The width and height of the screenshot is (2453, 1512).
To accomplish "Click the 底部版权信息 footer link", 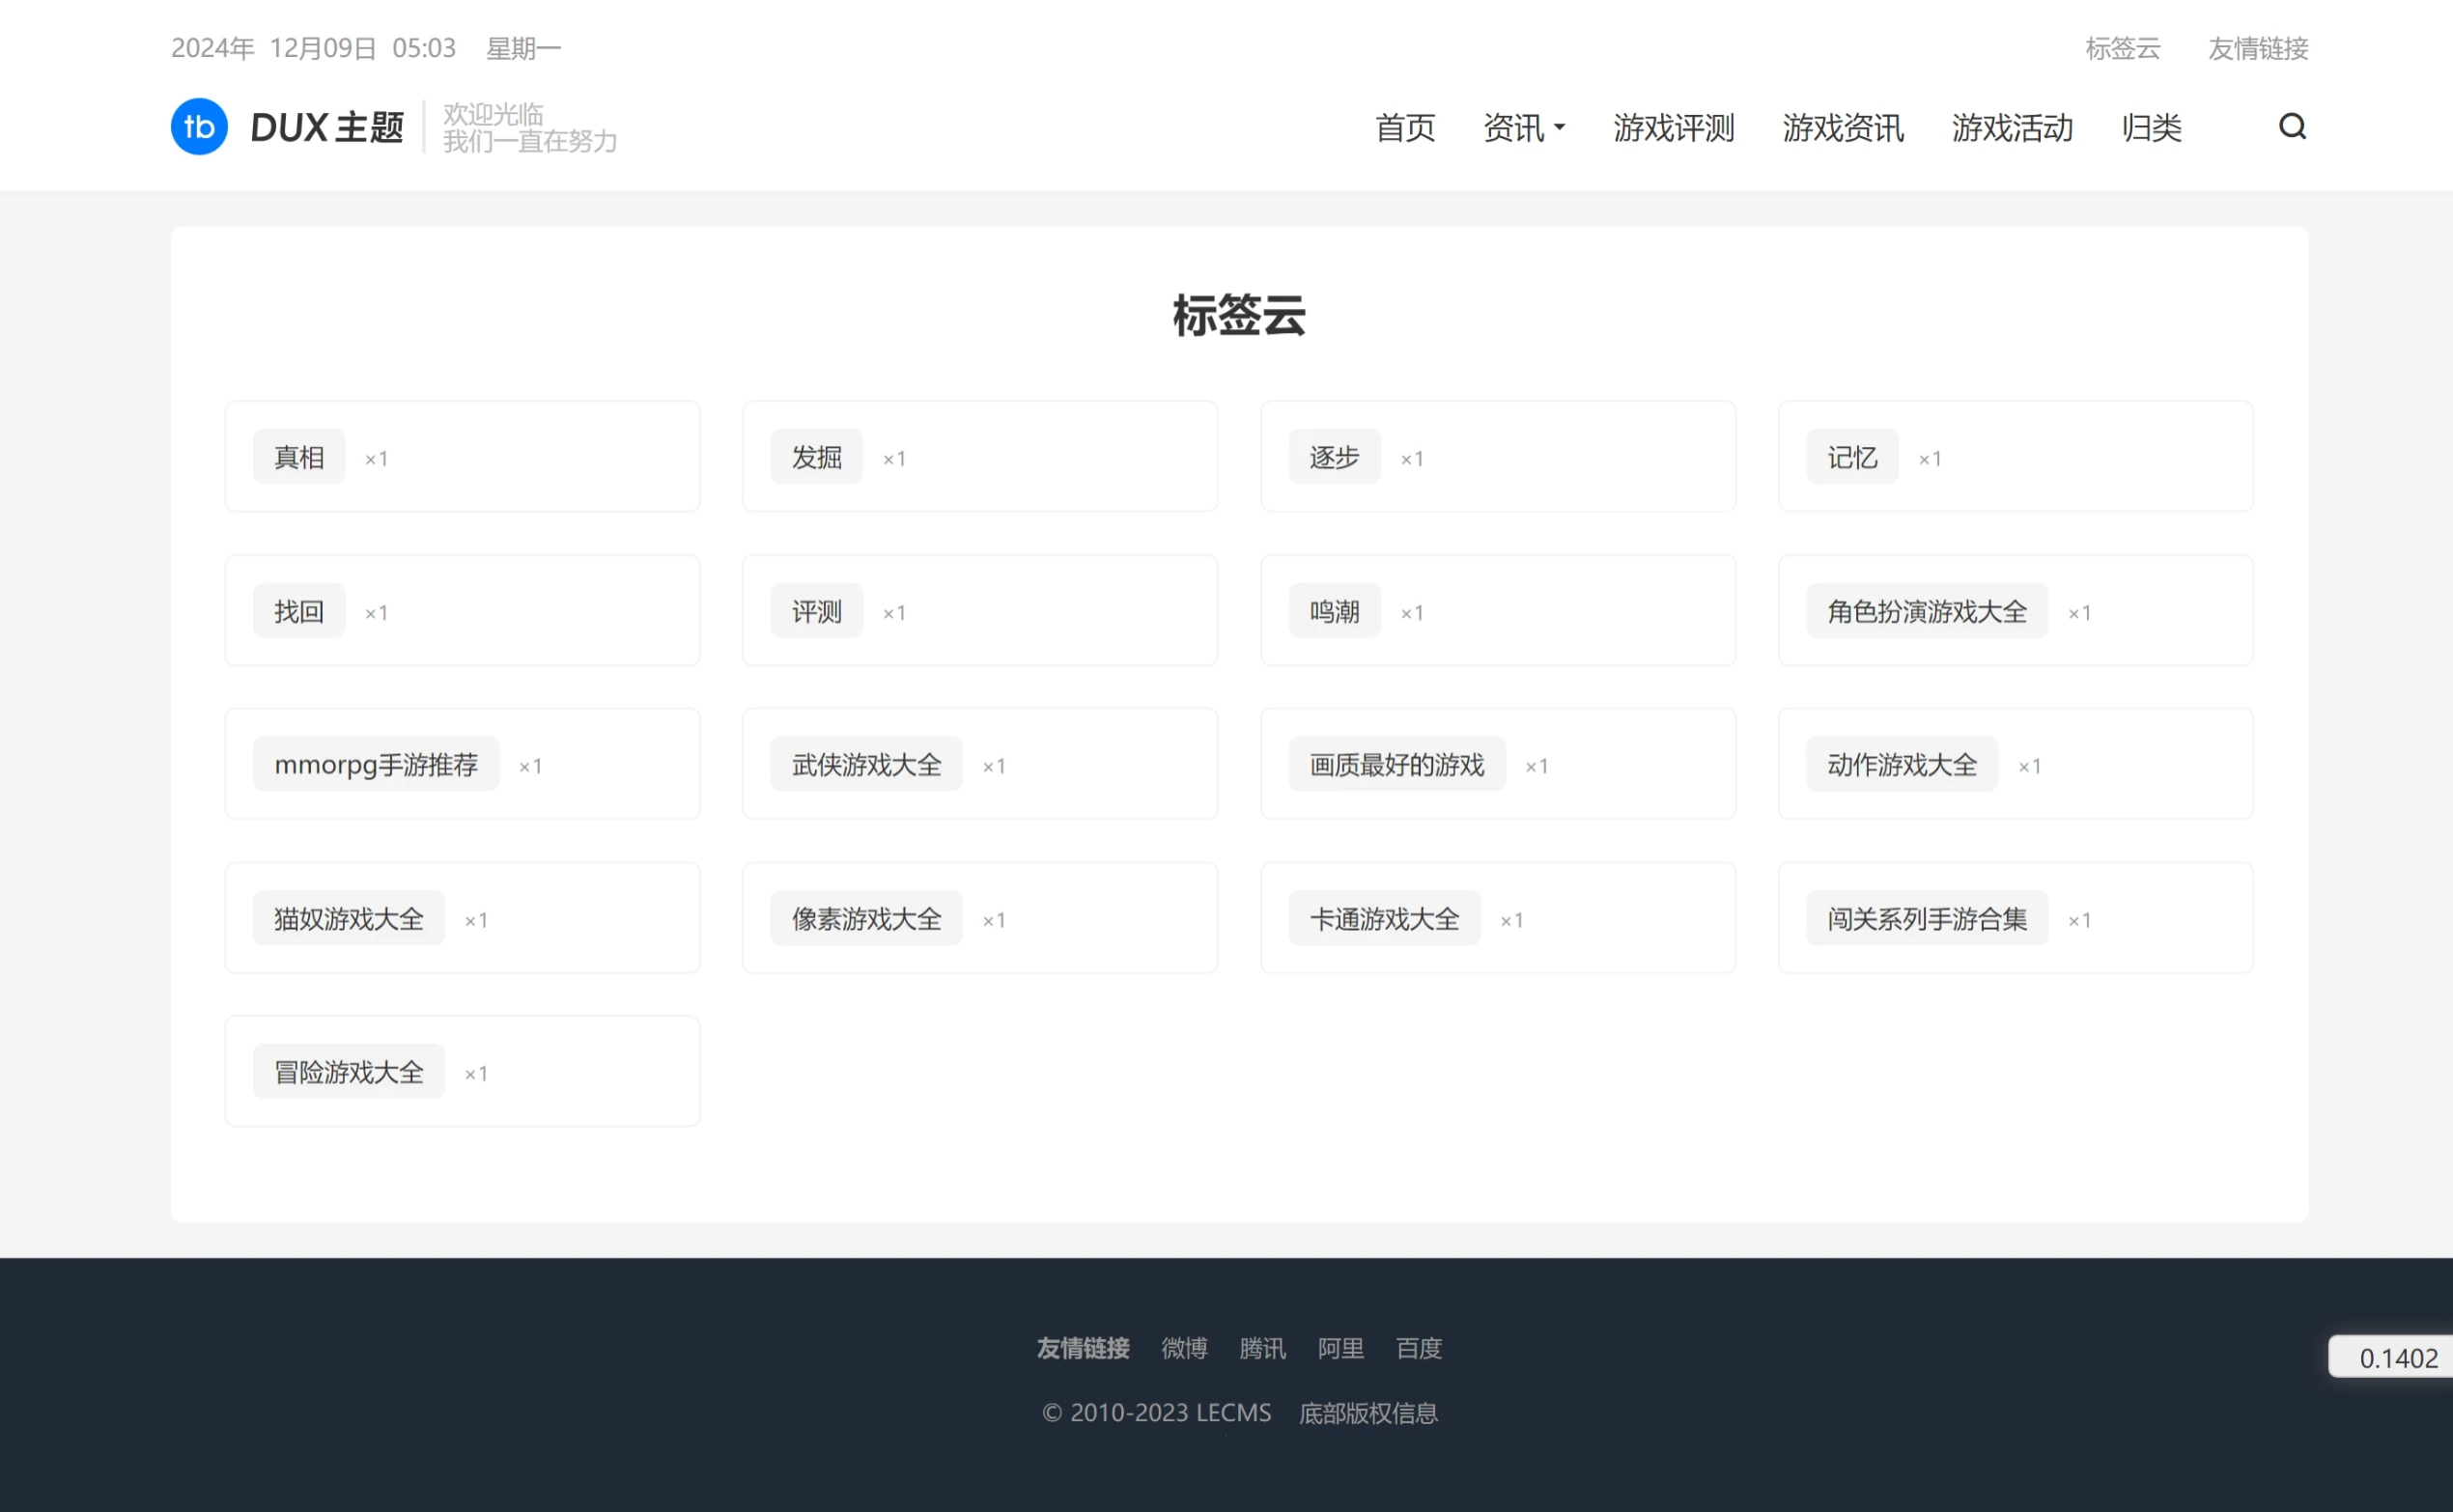I will tap(1368, 1413).
